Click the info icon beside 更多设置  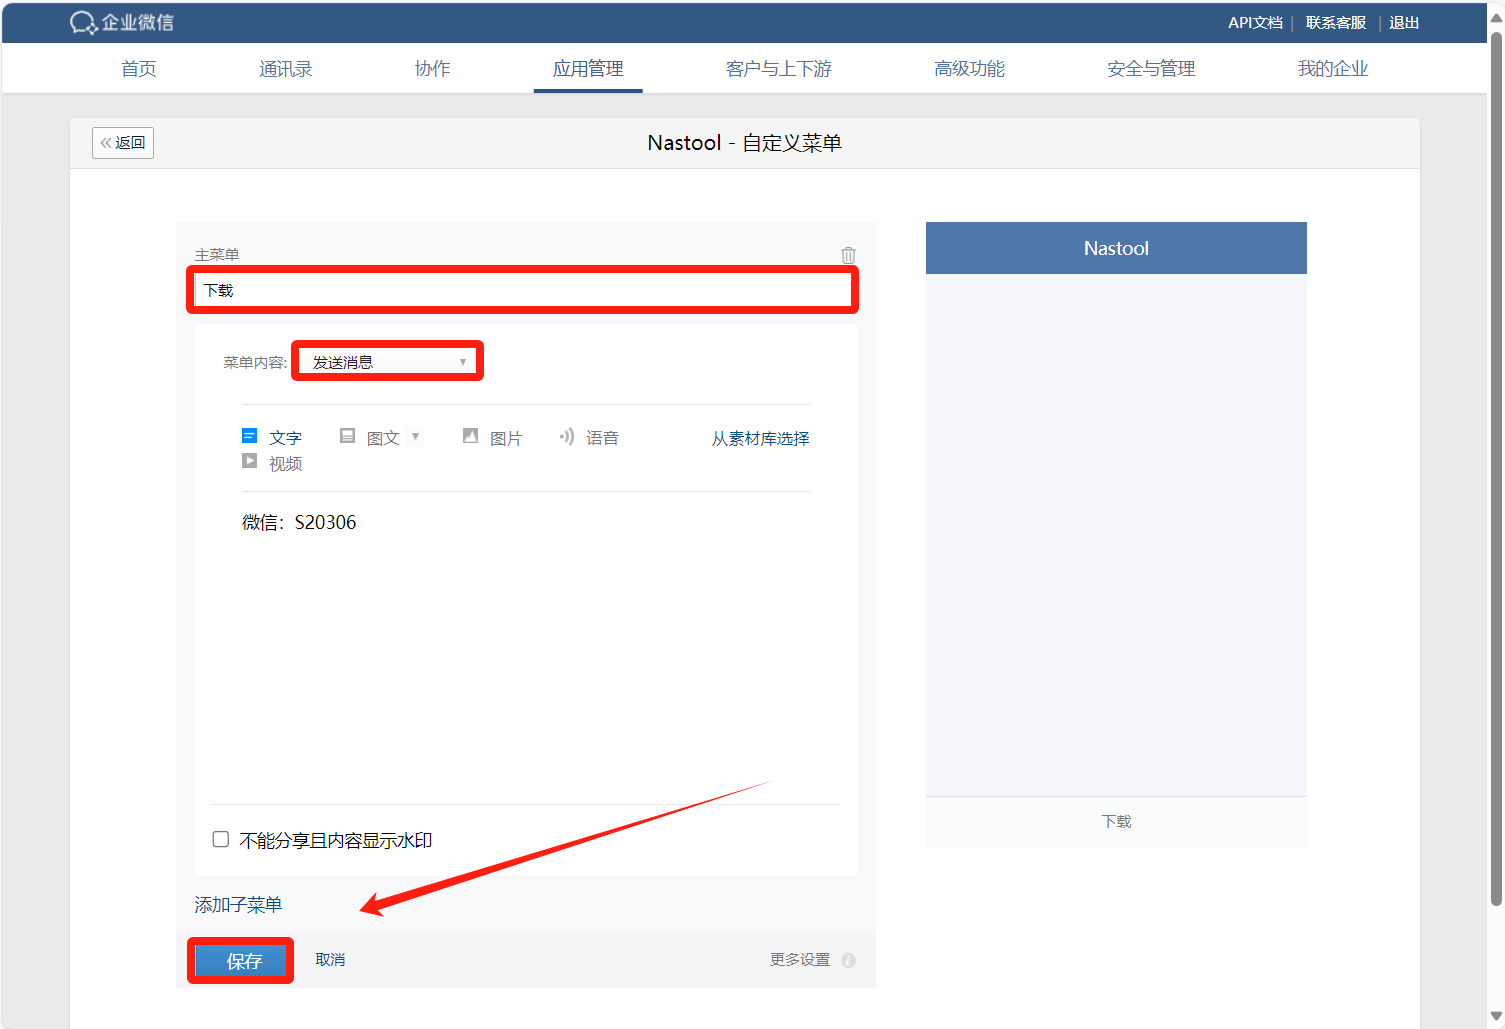(848, 960)
